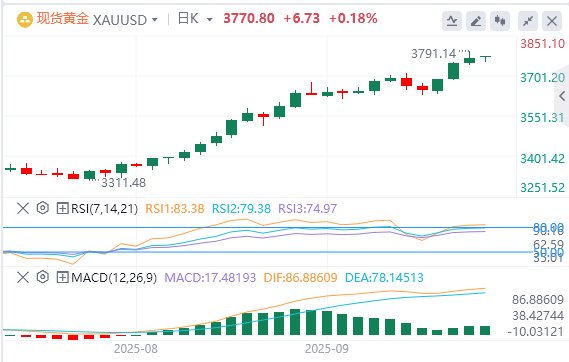Click the collapse fullscreen arrows icon

click(x=528, y=21)
